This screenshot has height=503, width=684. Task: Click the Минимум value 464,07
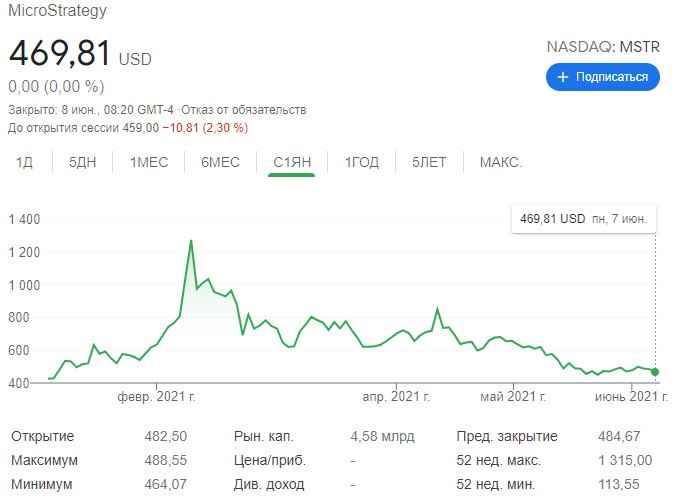click(x=166, y=484)
